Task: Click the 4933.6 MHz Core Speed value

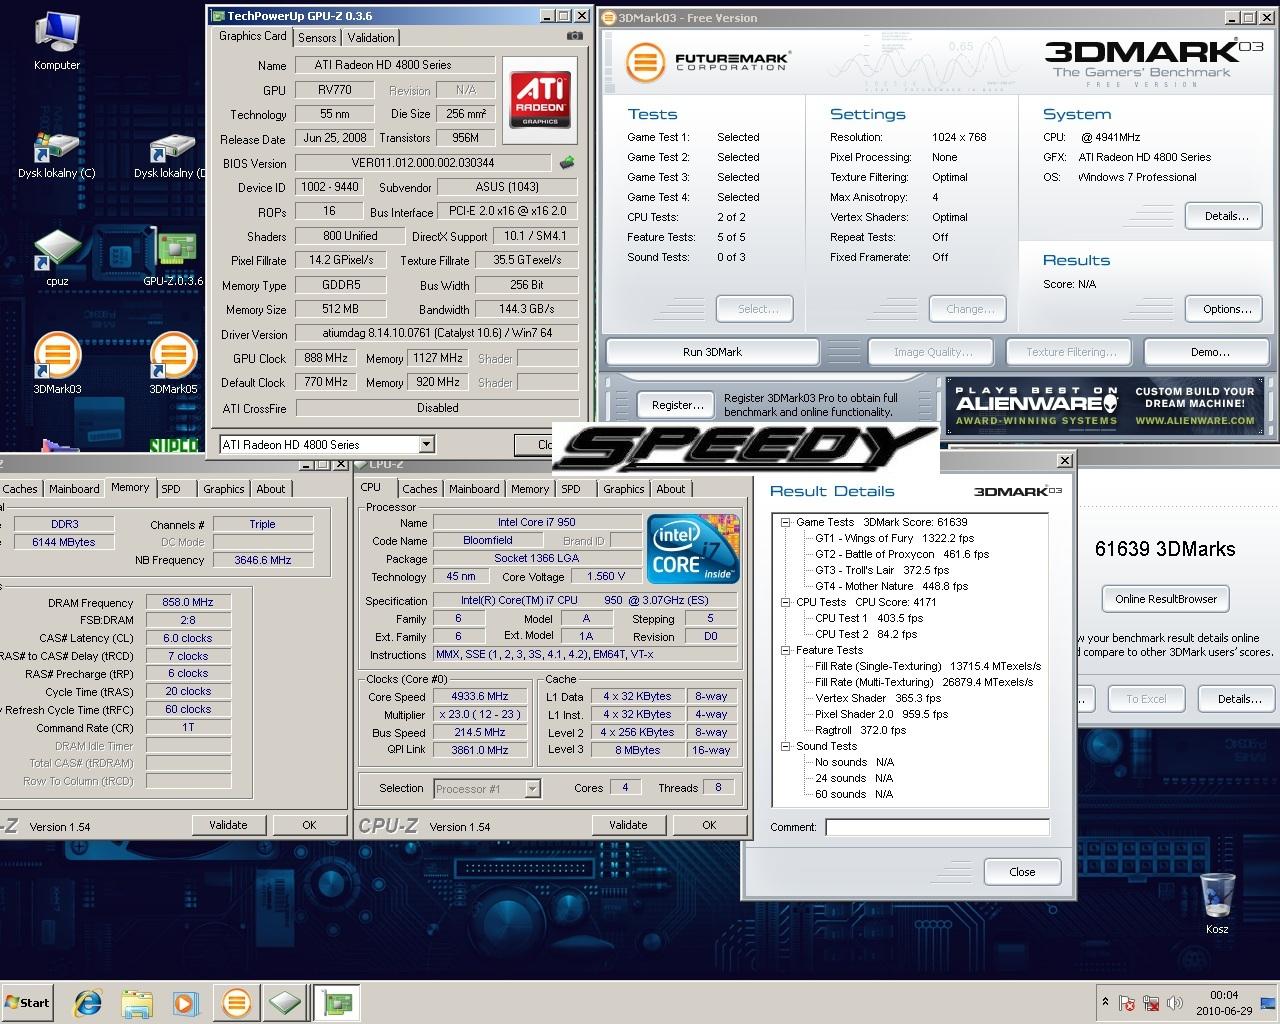Action: (480, 696)
